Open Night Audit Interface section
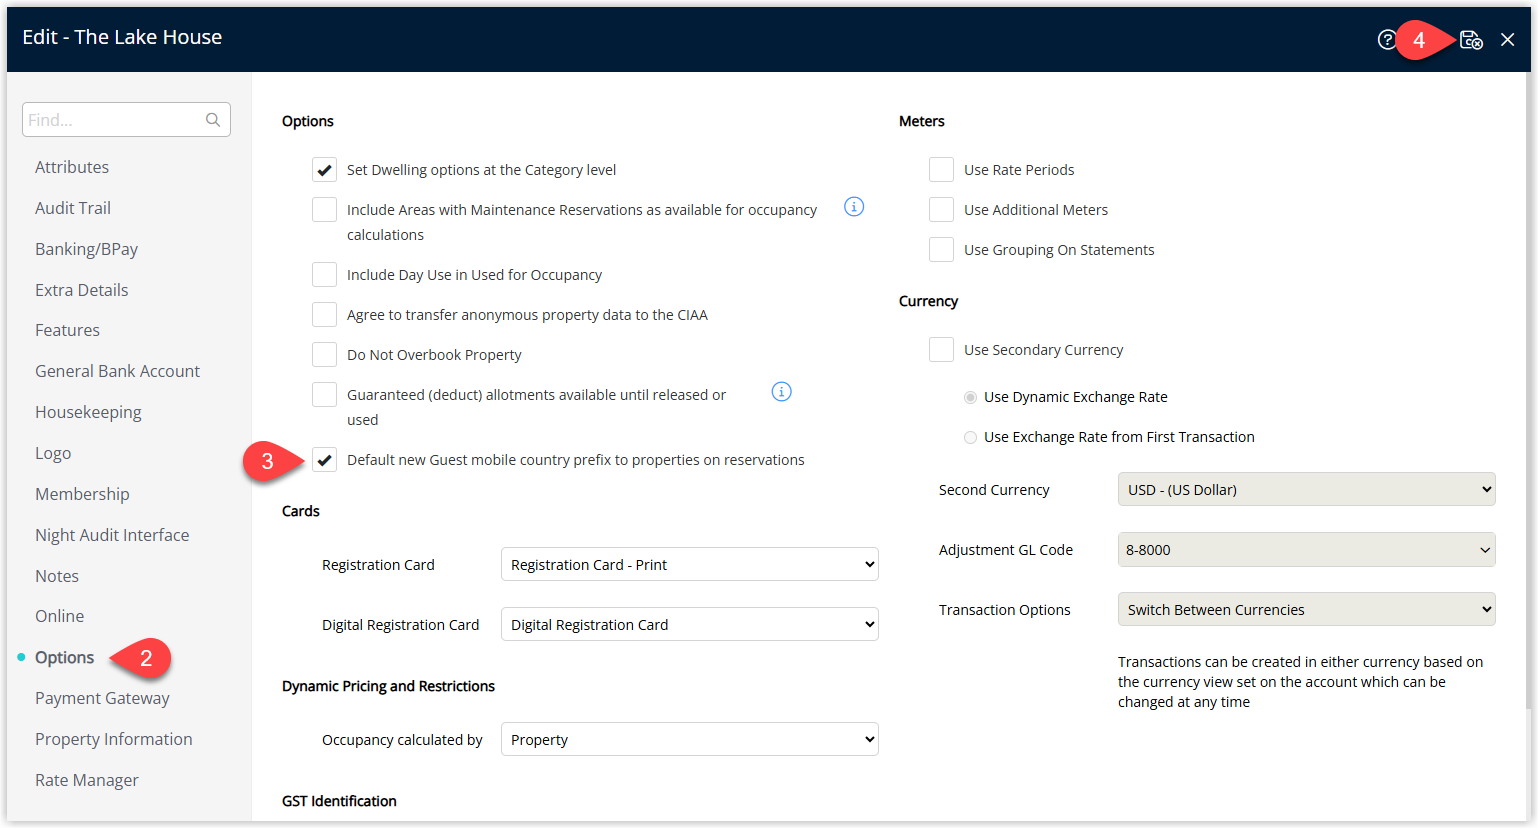The width and height of the screenshot is (1539, 829). pyautogui.click(x=112, y=535)
